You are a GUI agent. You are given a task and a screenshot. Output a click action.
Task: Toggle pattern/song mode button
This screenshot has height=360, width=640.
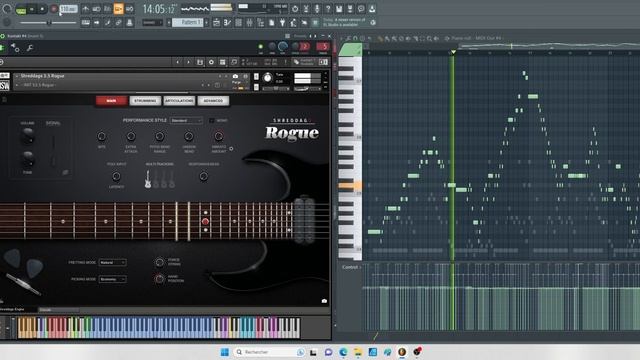click(x=21, y=9)
